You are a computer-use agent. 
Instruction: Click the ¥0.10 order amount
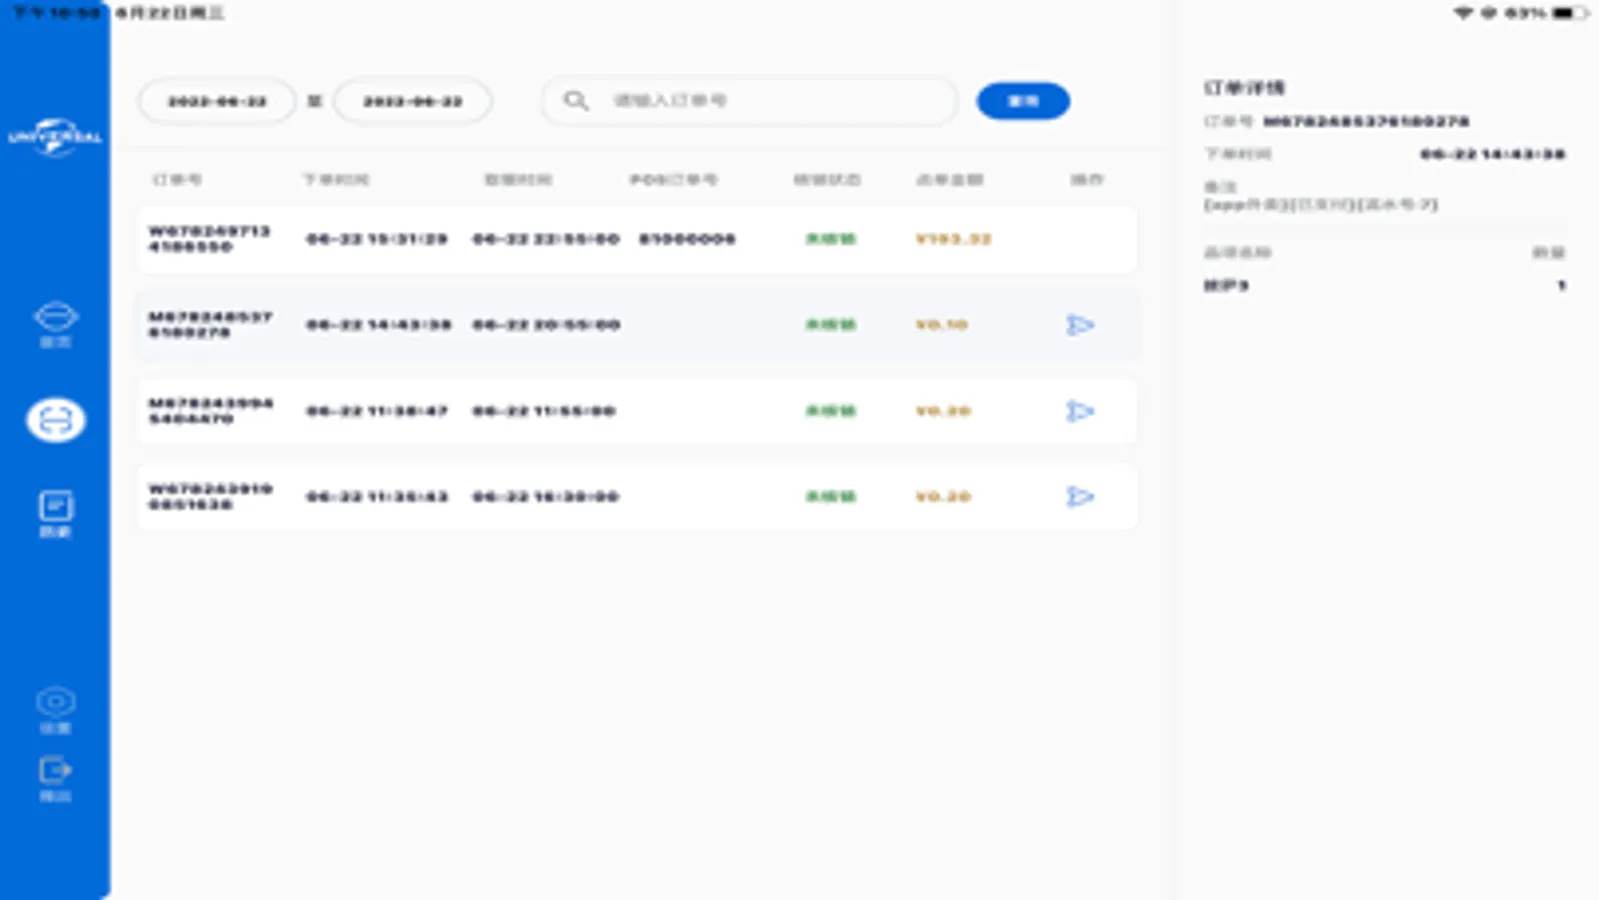(941, 325)
